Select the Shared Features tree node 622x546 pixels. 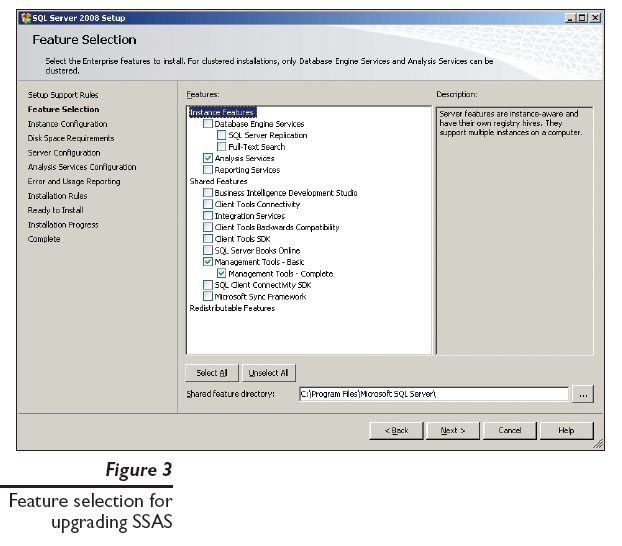(219, 181)
